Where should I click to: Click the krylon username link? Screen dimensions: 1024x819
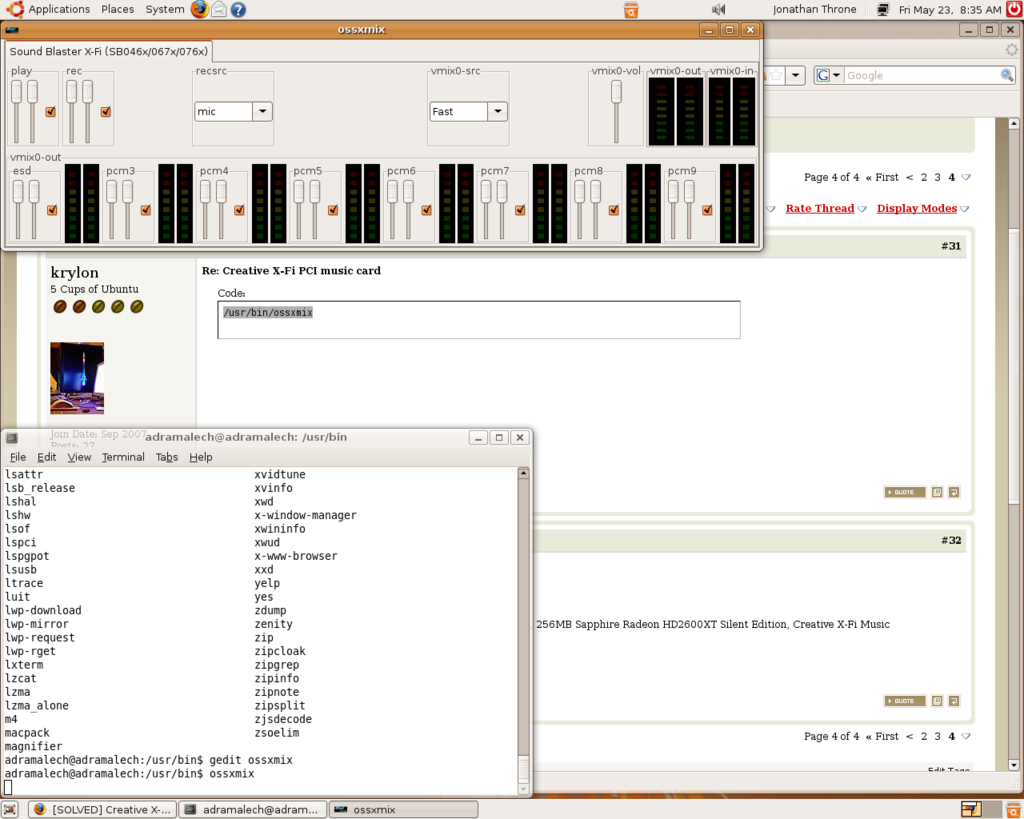(74, 272)
